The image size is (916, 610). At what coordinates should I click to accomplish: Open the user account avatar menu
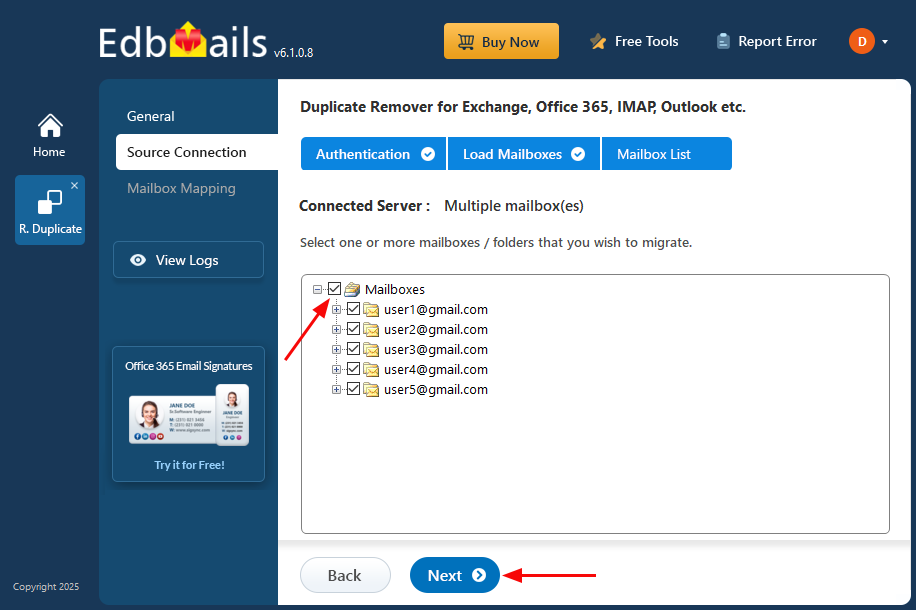point(862,41)
